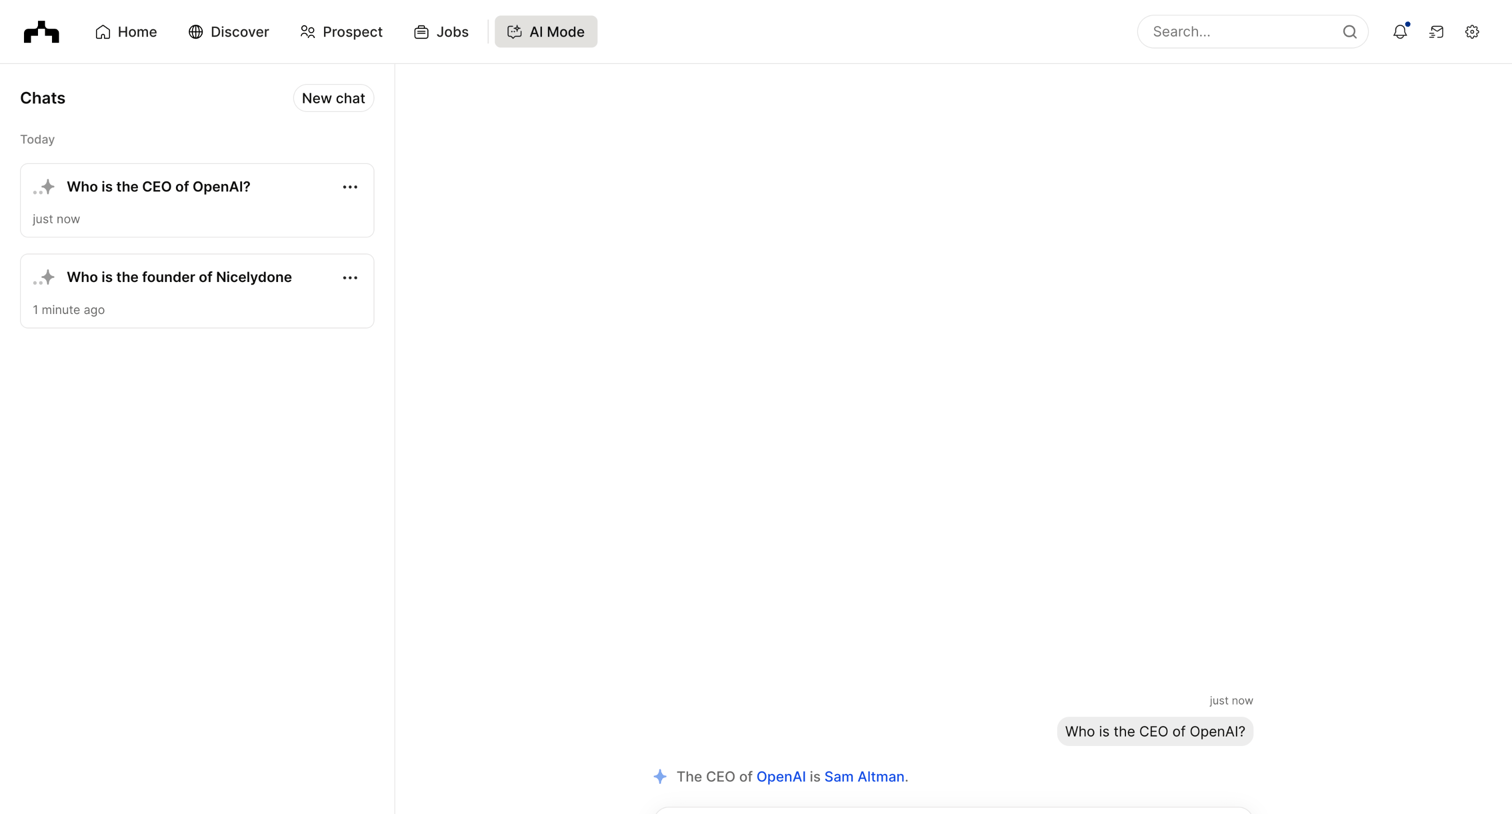Navigate to Jobs
Viewport: 1512px width, 814px height.
[441, 32]
